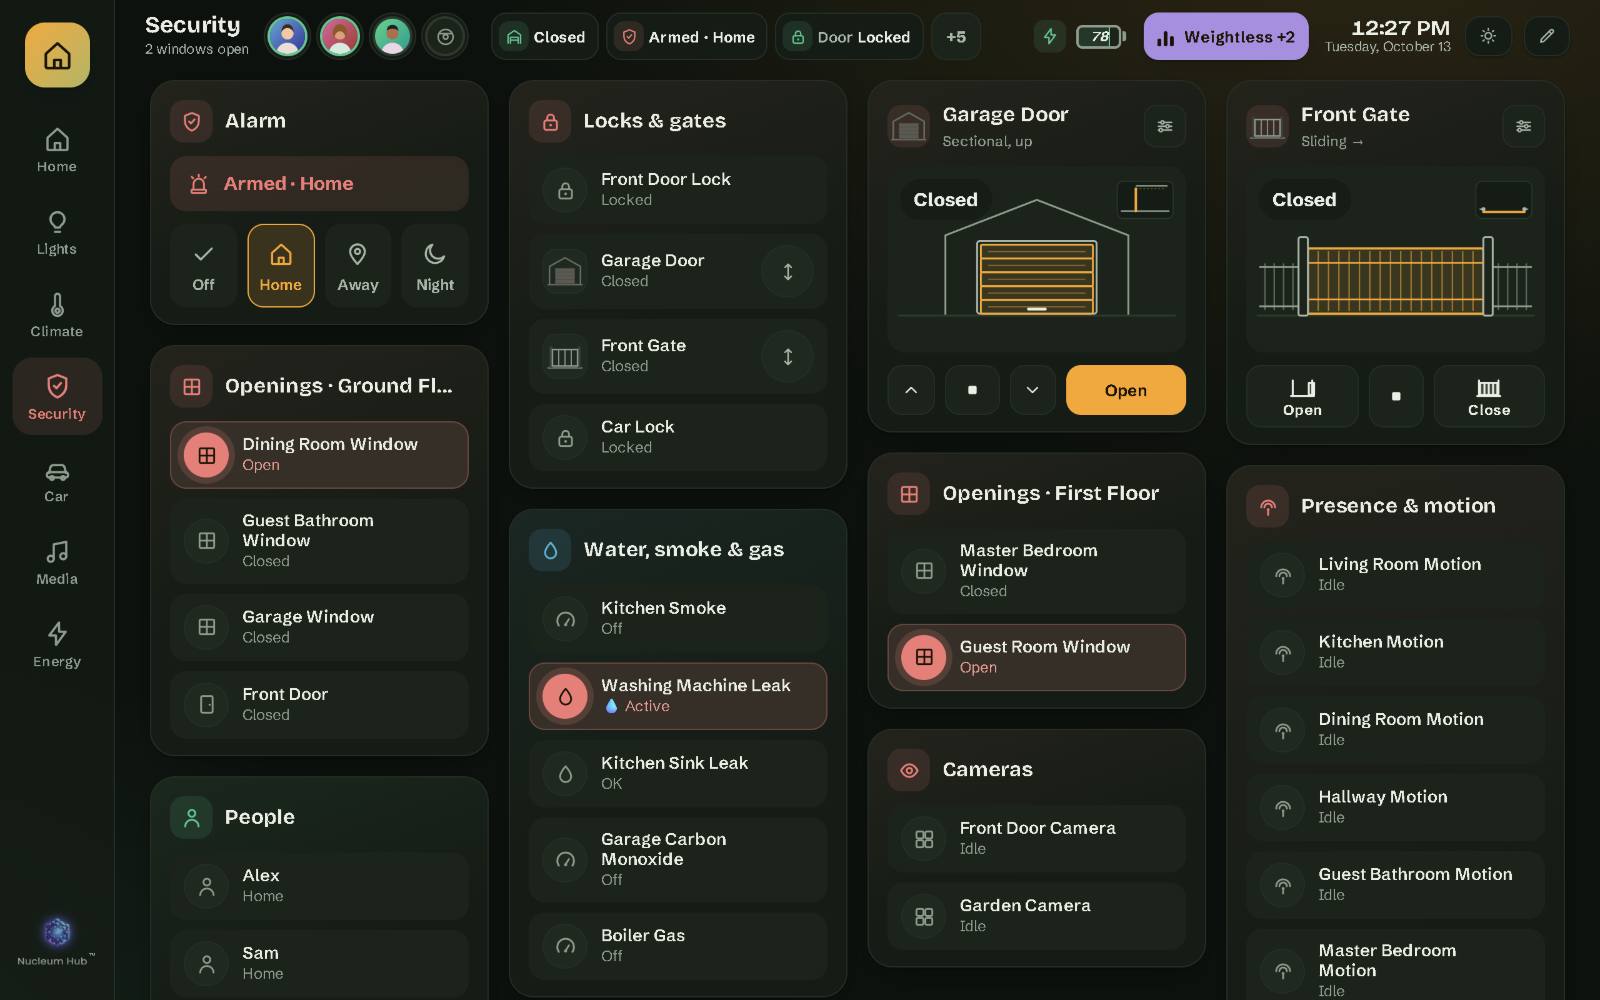The width and height of the screenshot is (1600, 1000).
Task: Click the pencil edit dashboard icon
Action: point(1546,36)
